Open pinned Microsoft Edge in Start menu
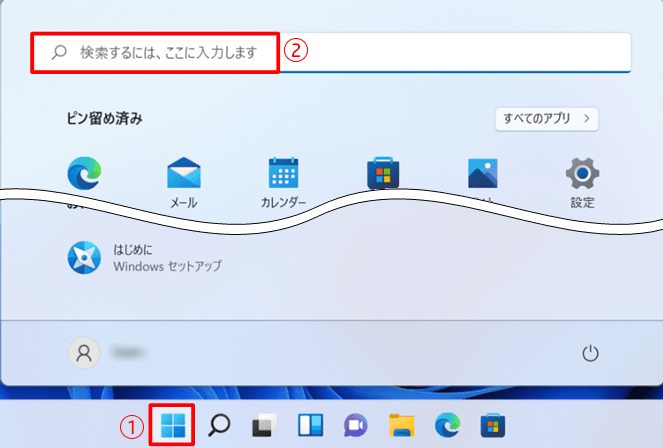The width and height of the screenshot is (663, 448). point(83,174)
